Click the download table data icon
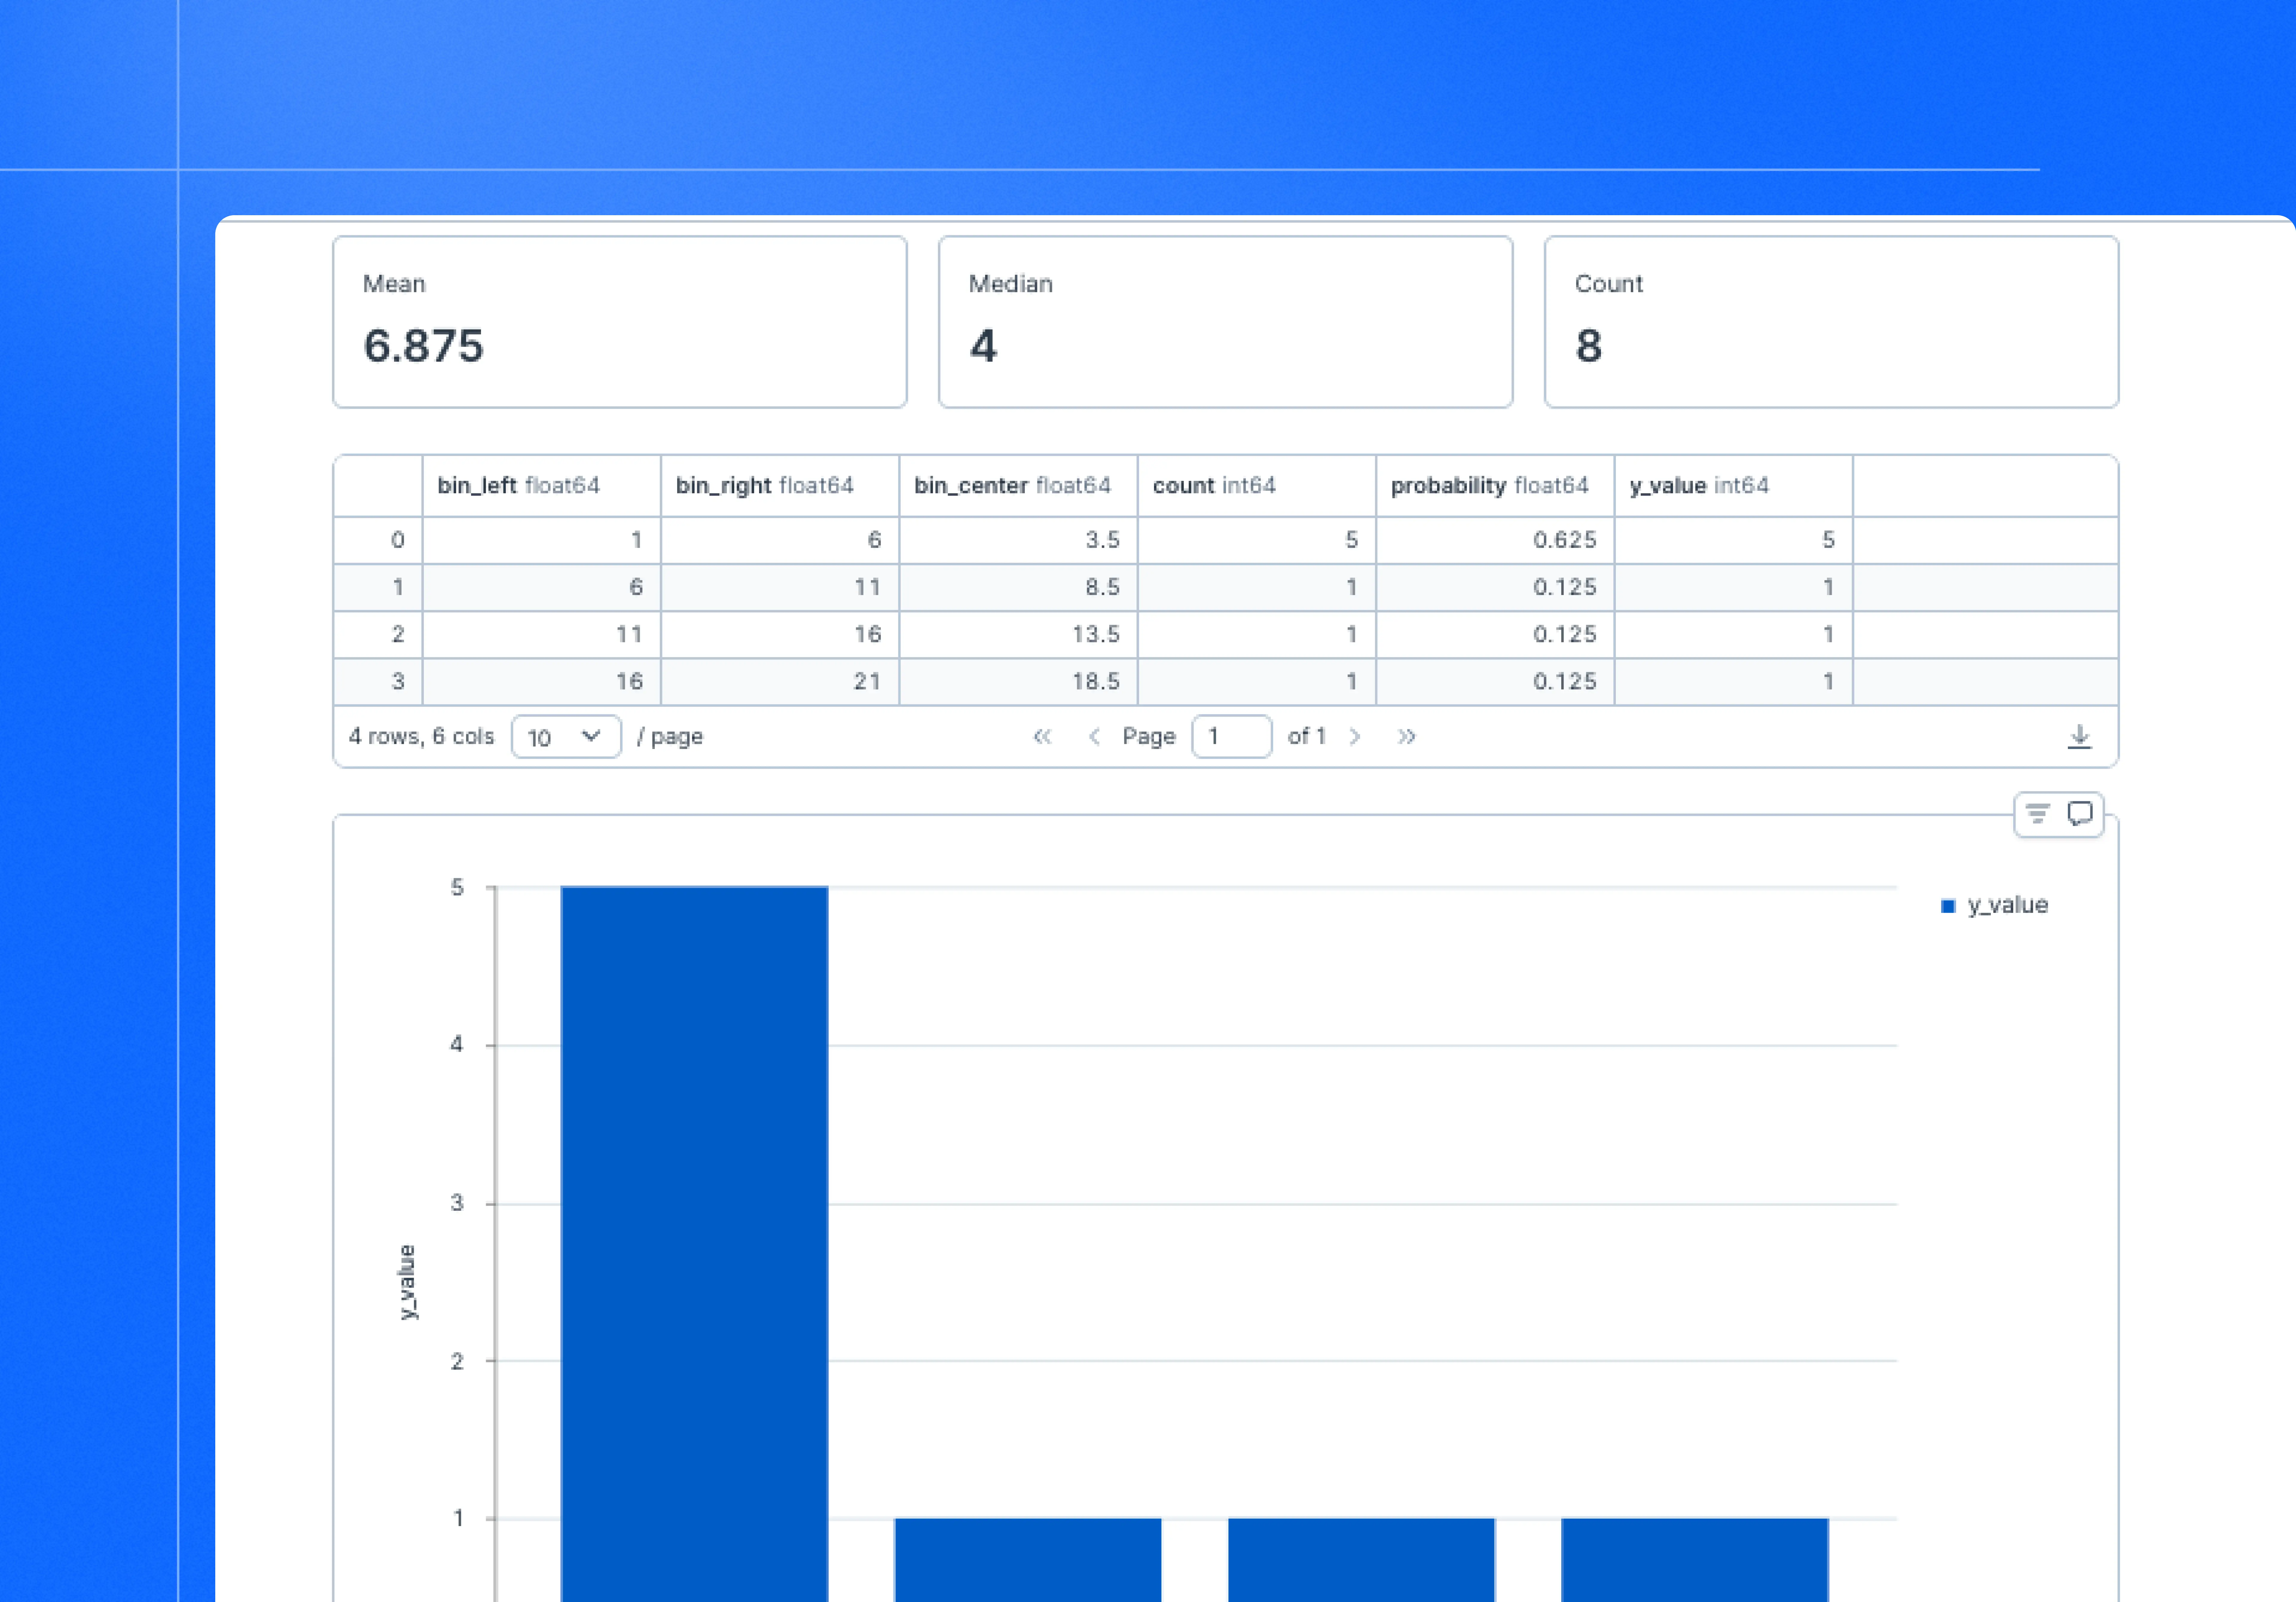2296x1602 pixels. click(2079, 737)
